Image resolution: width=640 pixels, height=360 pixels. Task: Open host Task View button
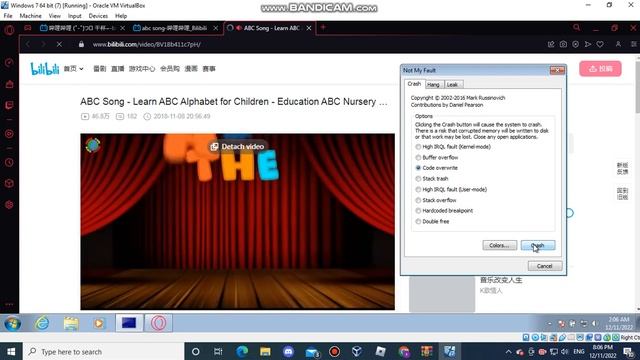218,351
